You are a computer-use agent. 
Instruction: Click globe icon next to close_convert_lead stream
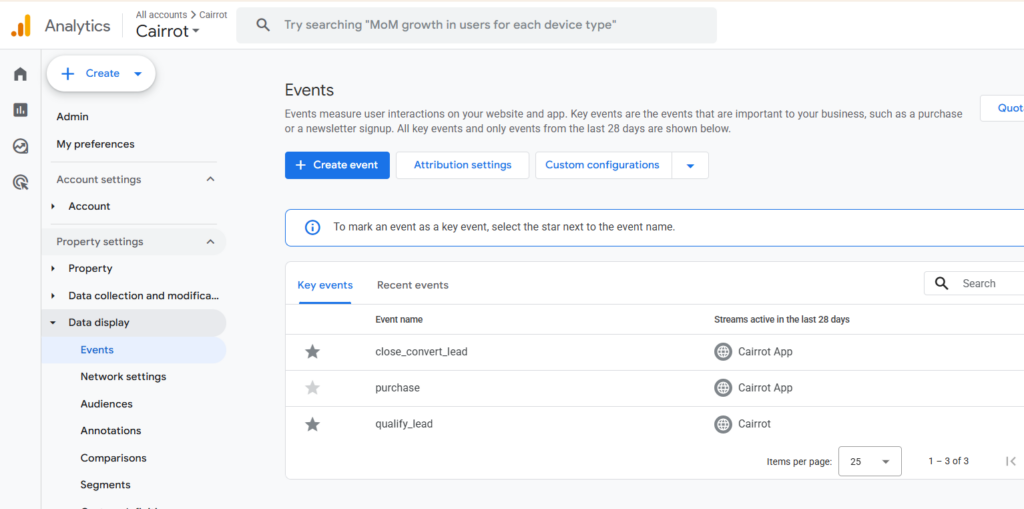723,352
